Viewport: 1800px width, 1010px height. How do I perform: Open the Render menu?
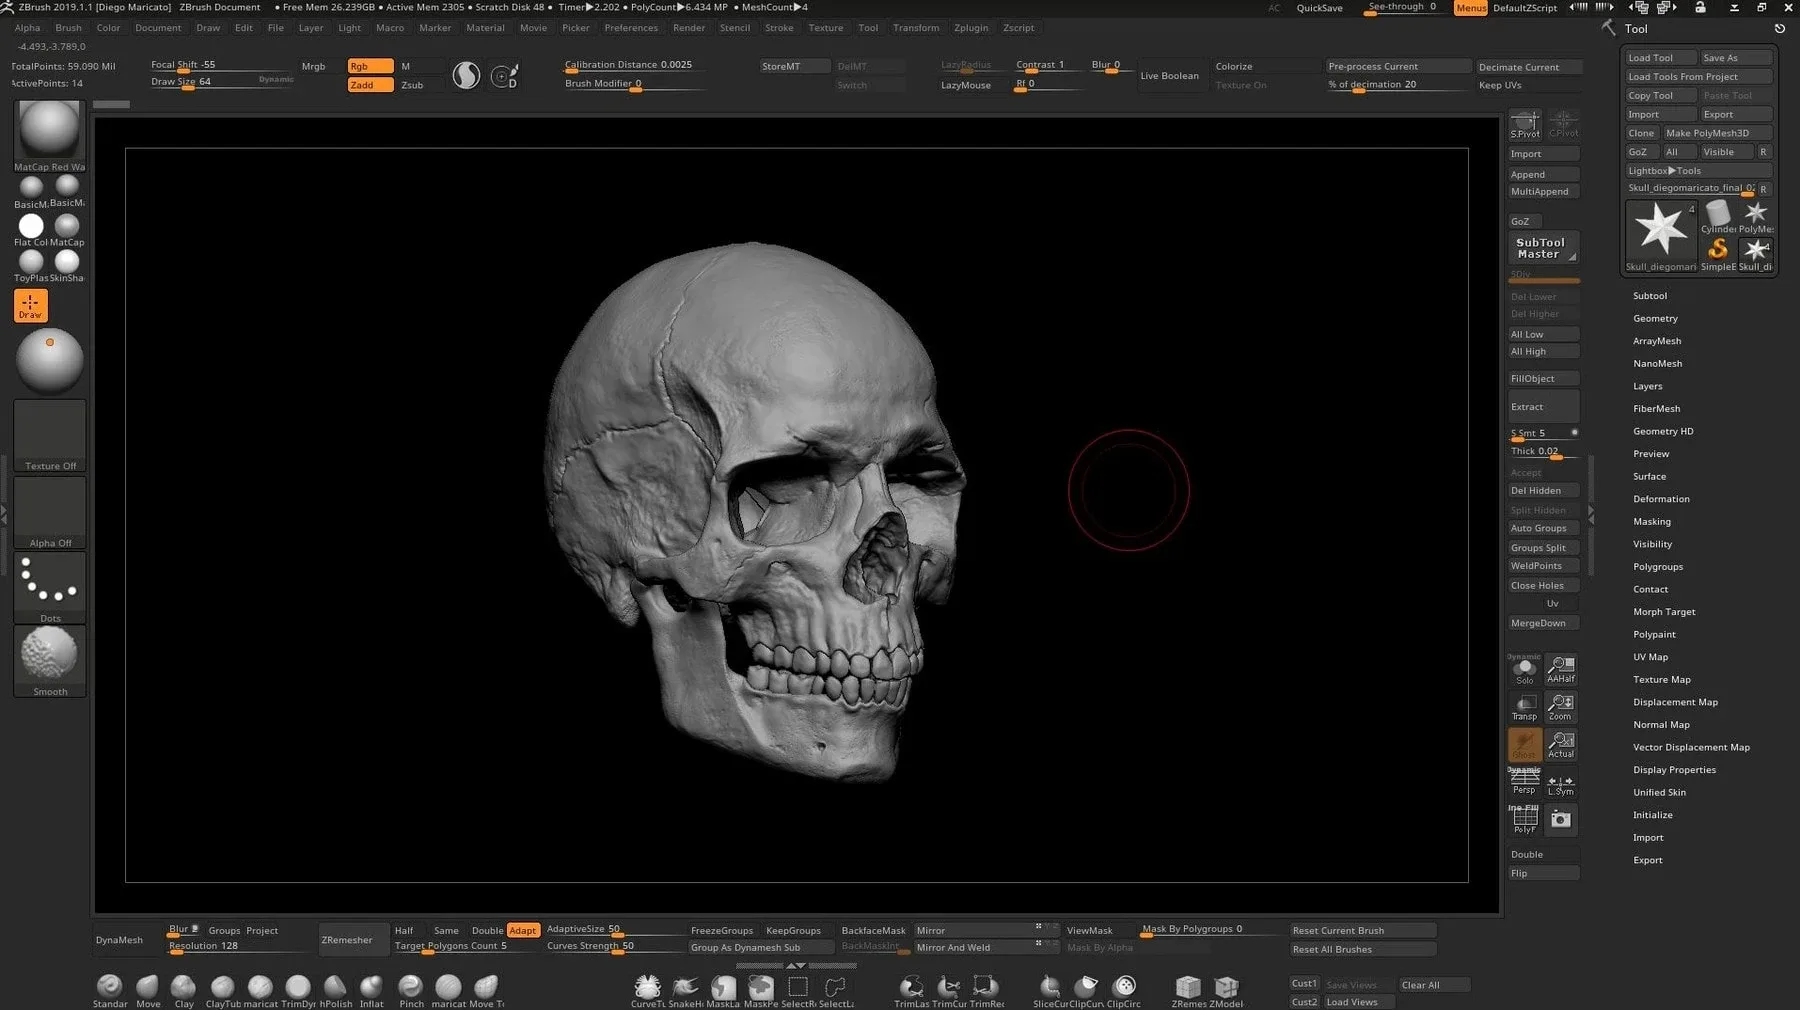pos(689,28)
